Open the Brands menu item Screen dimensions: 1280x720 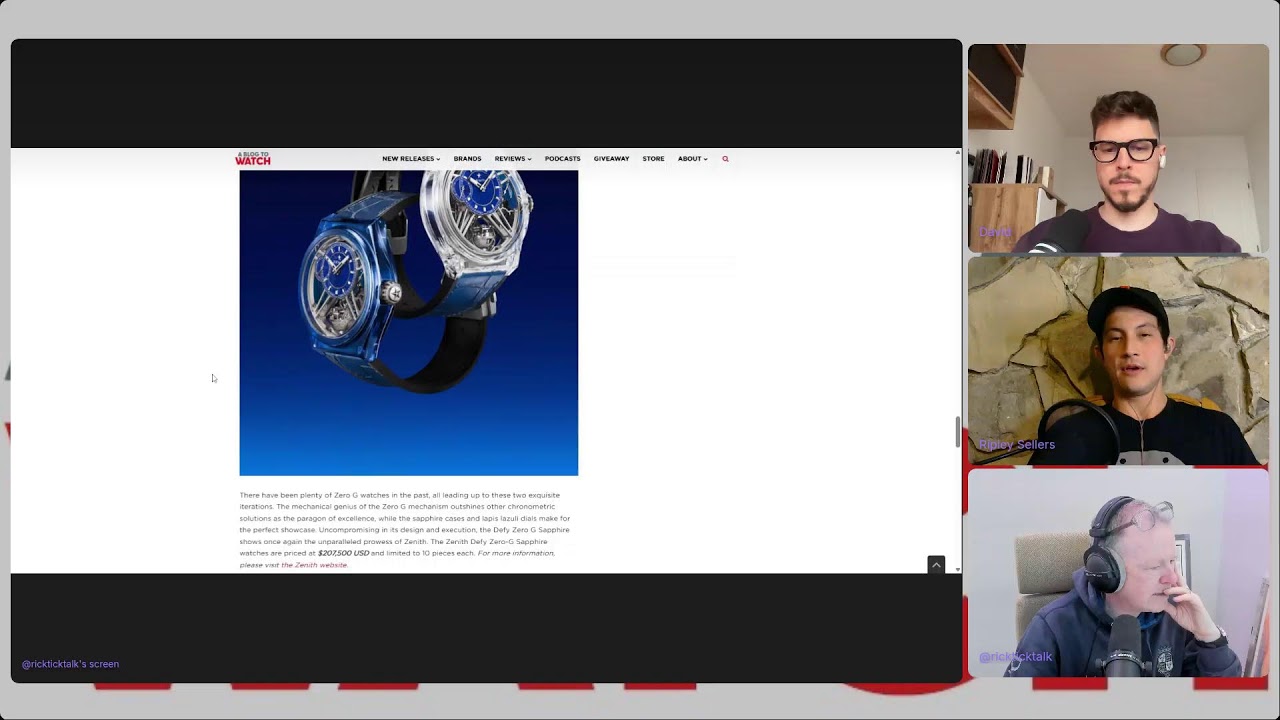coord(467,159)
